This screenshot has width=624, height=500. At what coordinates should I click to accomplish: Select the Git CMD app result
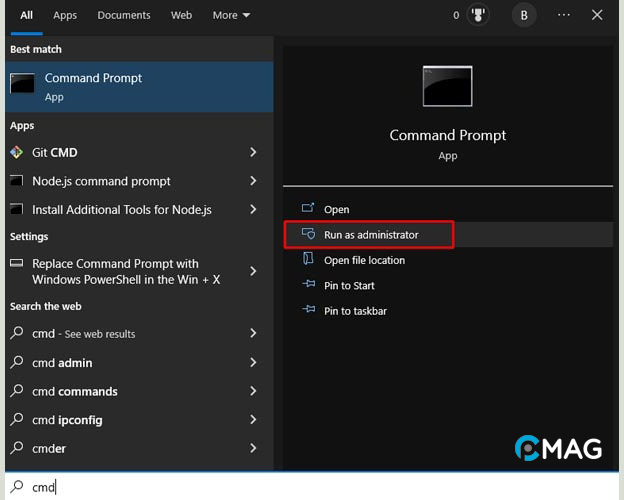click(x=139, y=152)
